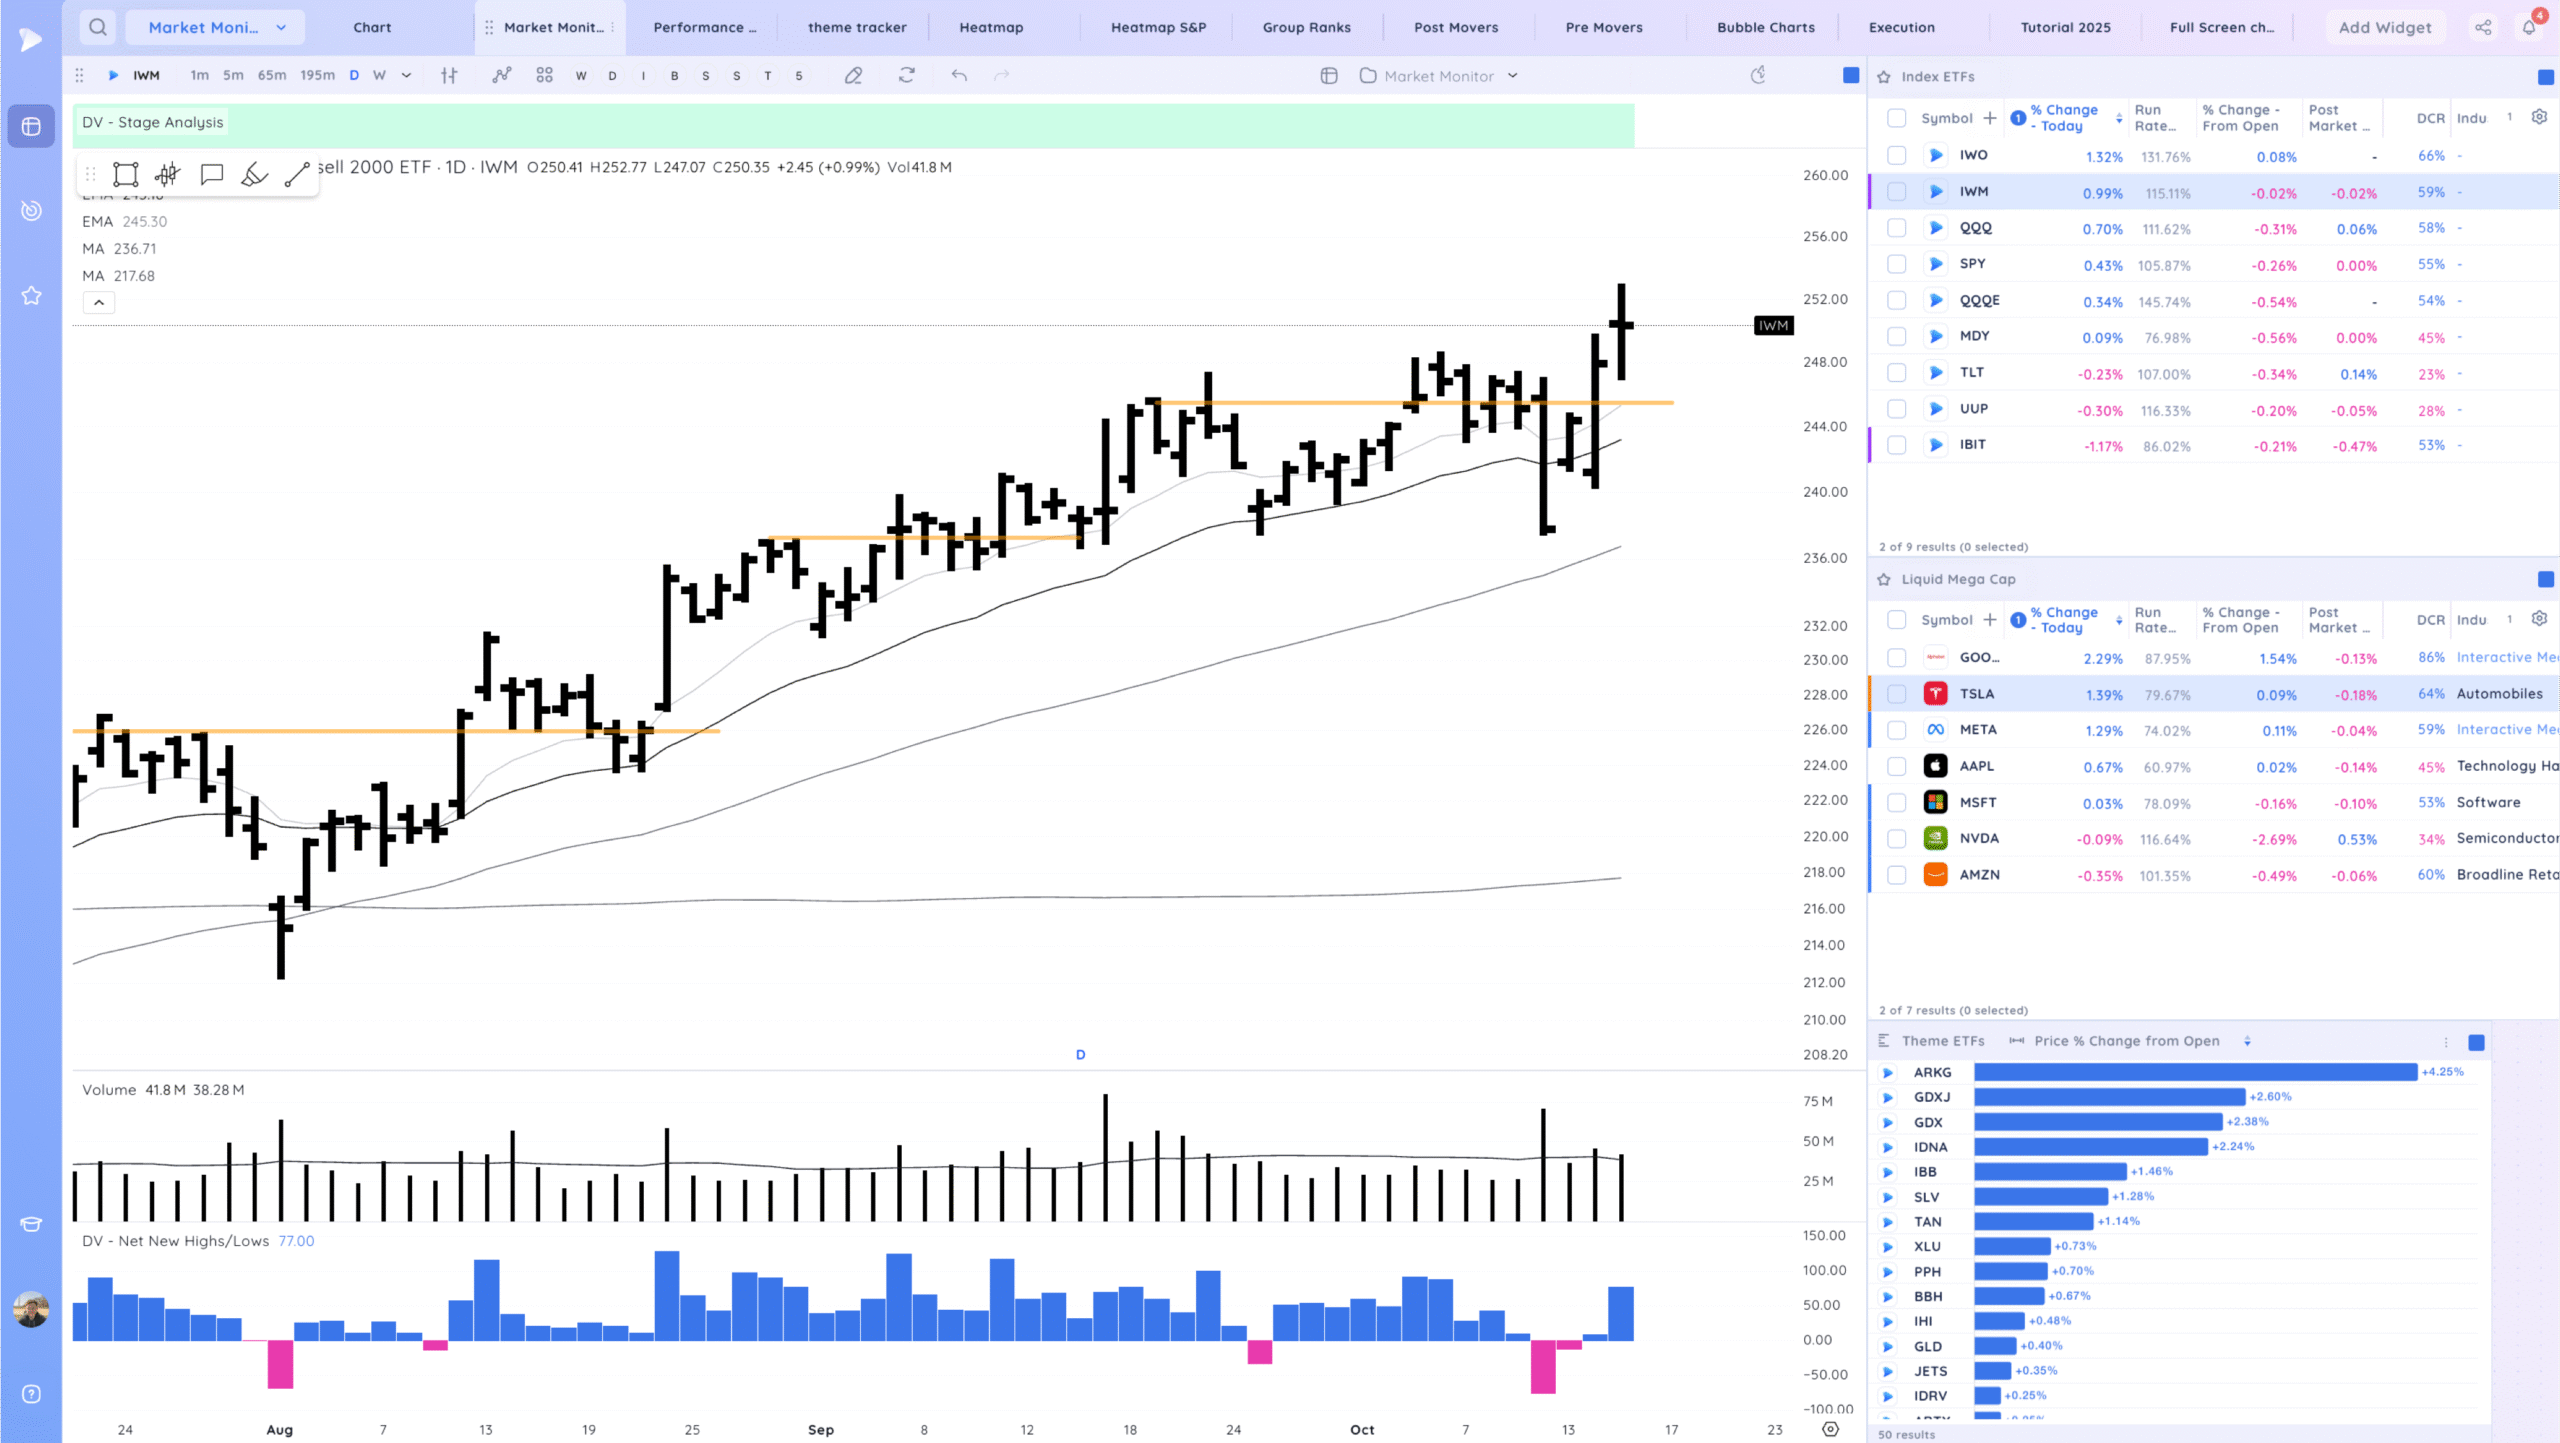Check the TSLA row checkbox

click(1896, 694)
